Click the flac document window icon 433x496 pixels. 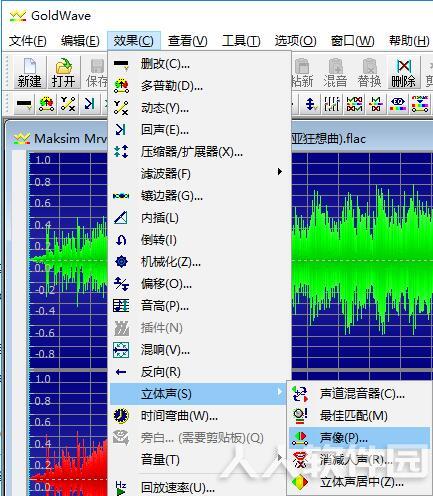[x=22, y=138]
